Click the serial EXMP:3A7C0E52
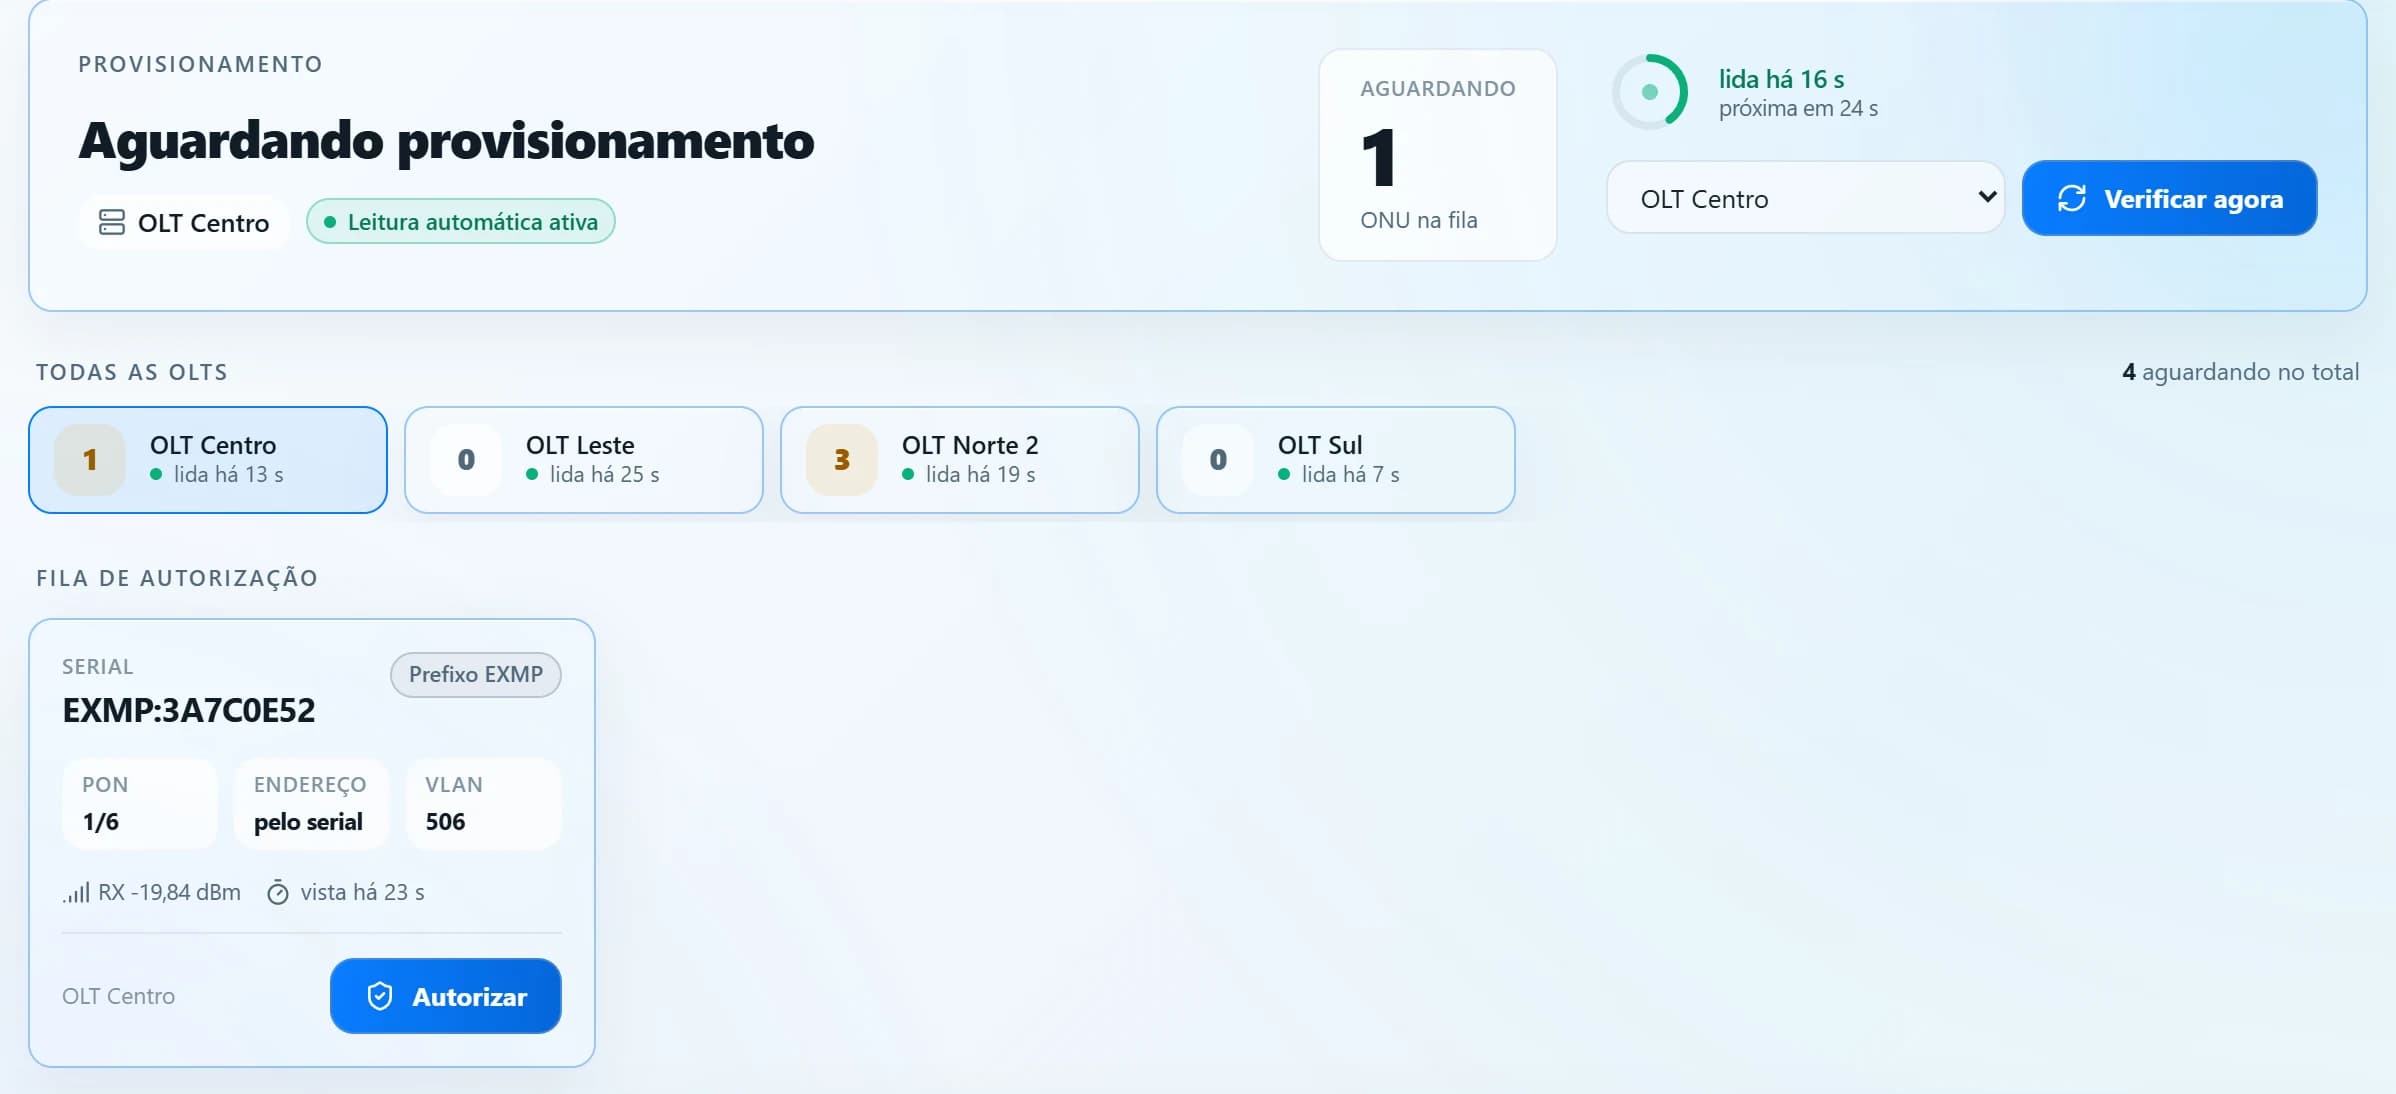Viewport: 2396px width, 1094px height. click(x=189, y=711)
